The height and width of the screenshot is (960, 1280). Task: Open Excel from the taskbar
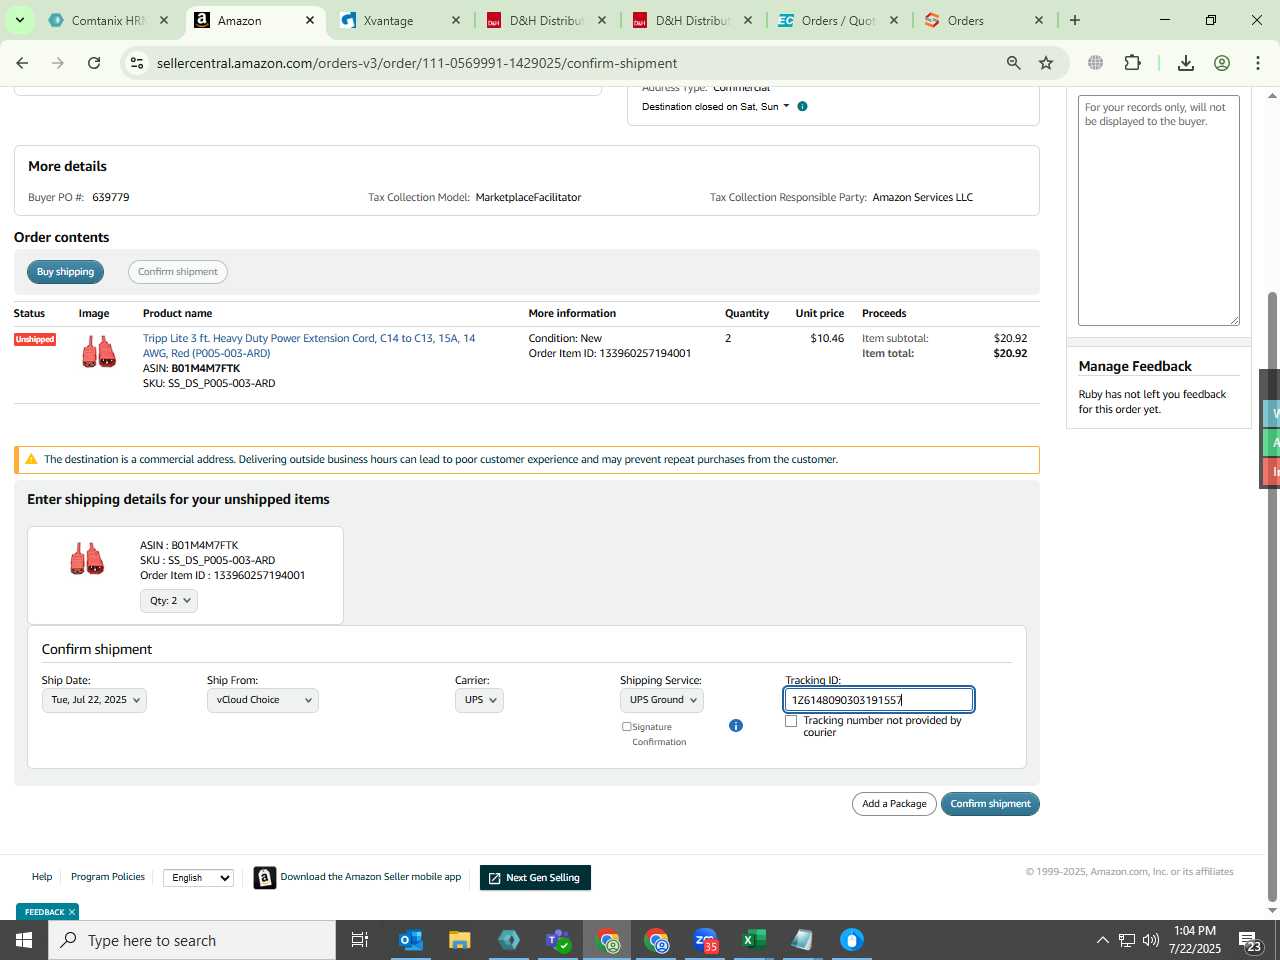pyautogui.click(x=754, y=940)
